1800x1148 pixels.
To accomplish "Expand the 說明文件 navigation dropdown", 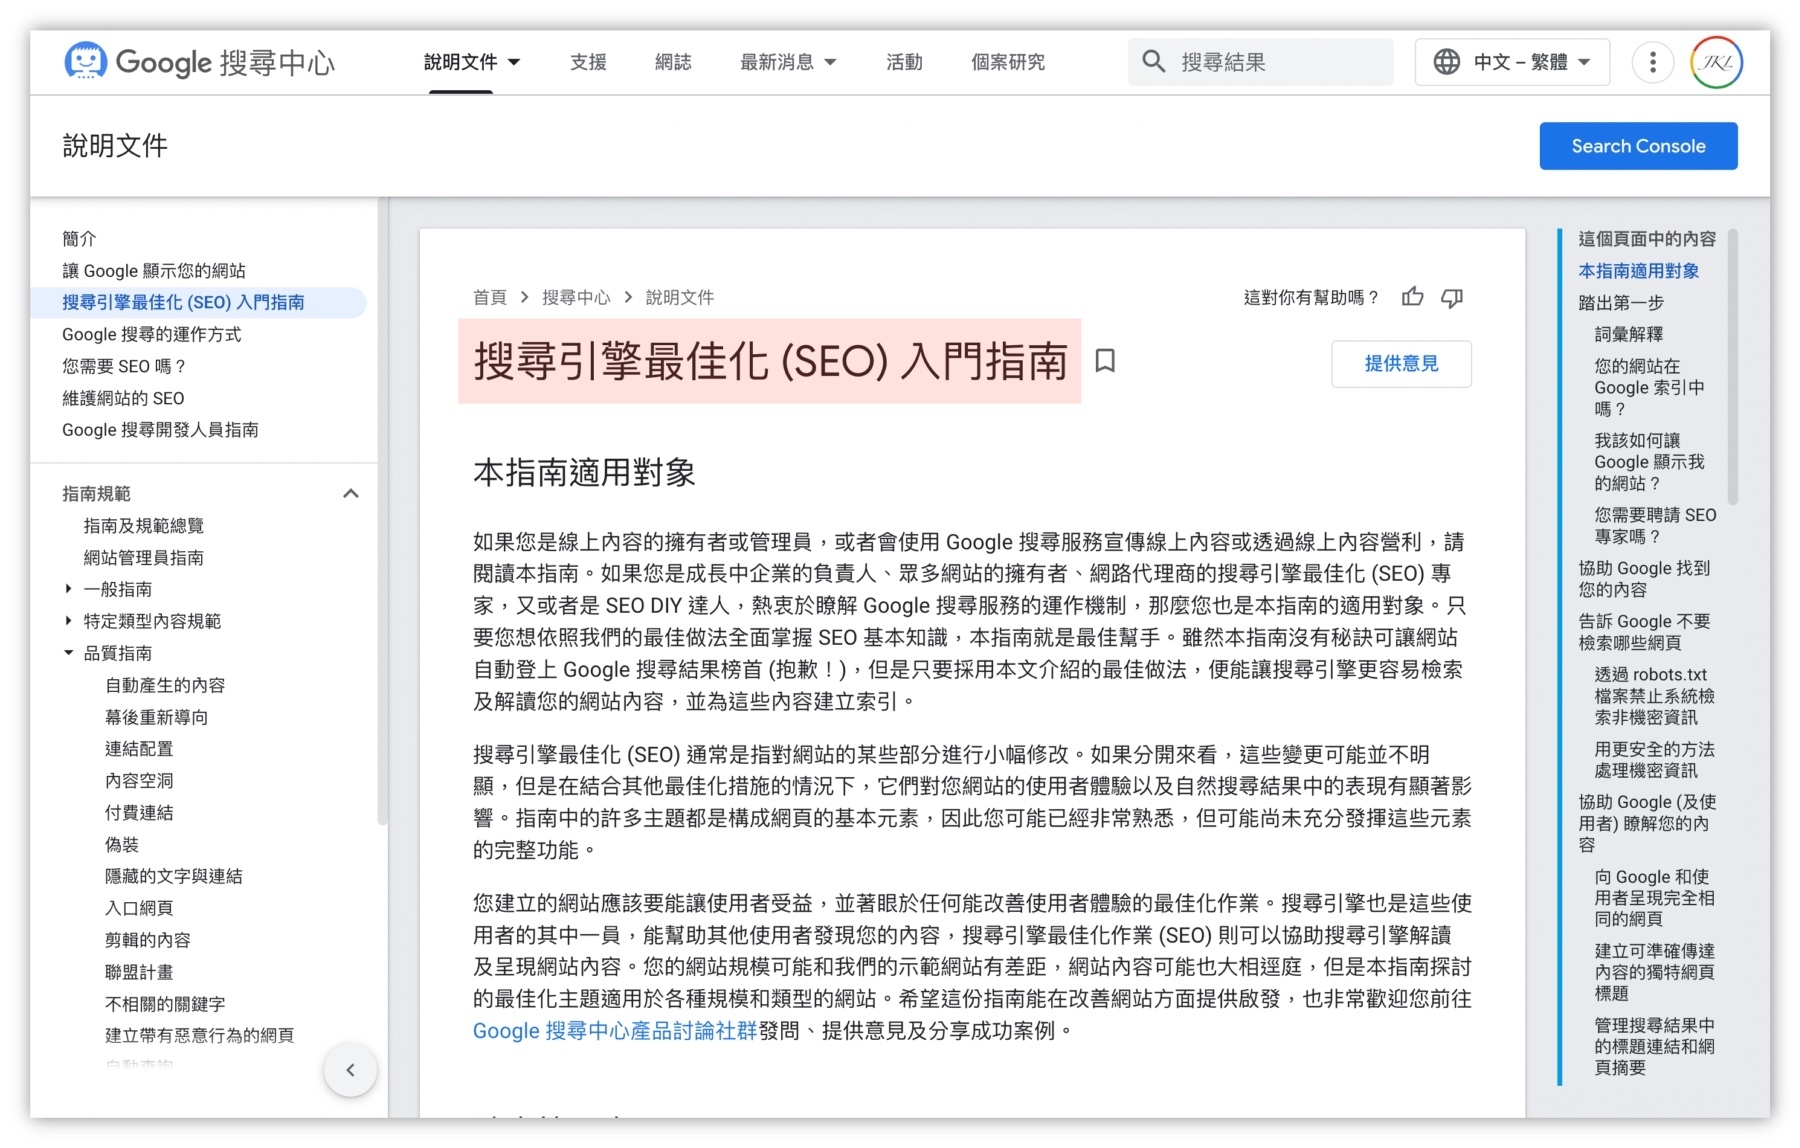I will pos(472,62).
